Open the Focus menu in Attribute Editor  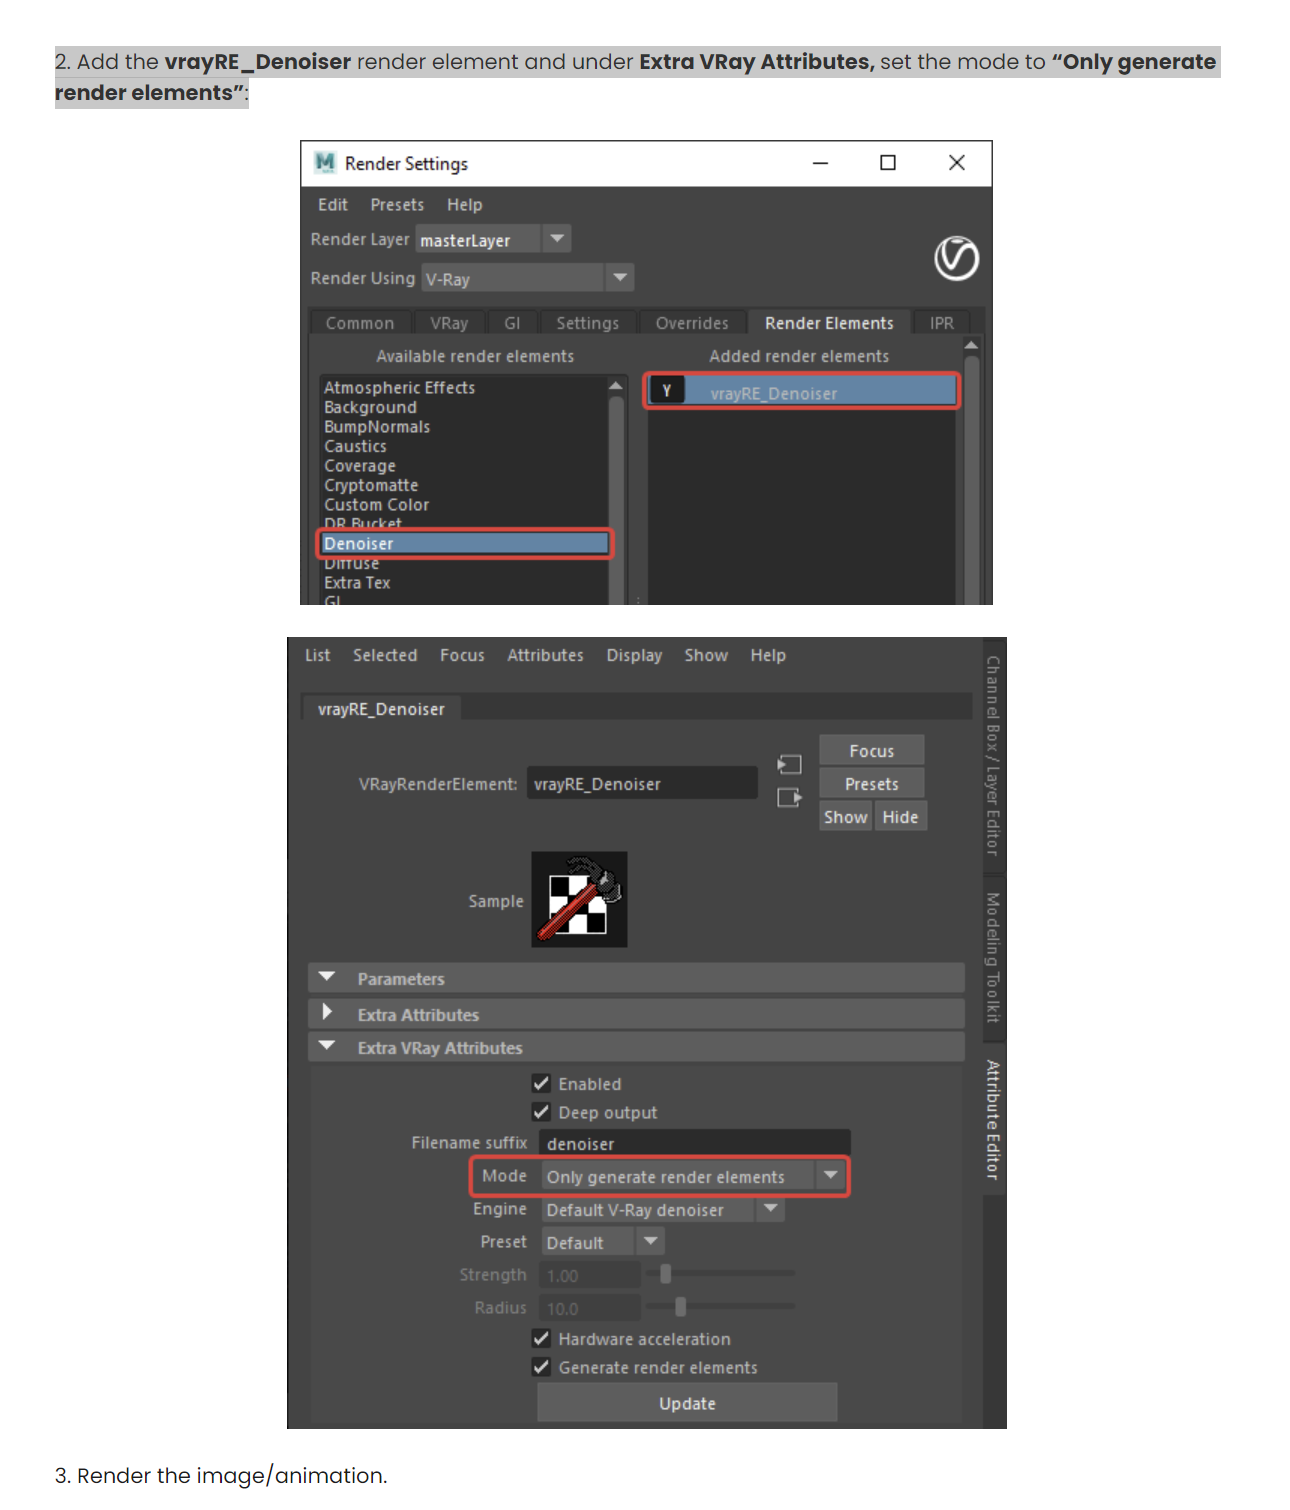[462, 655]
